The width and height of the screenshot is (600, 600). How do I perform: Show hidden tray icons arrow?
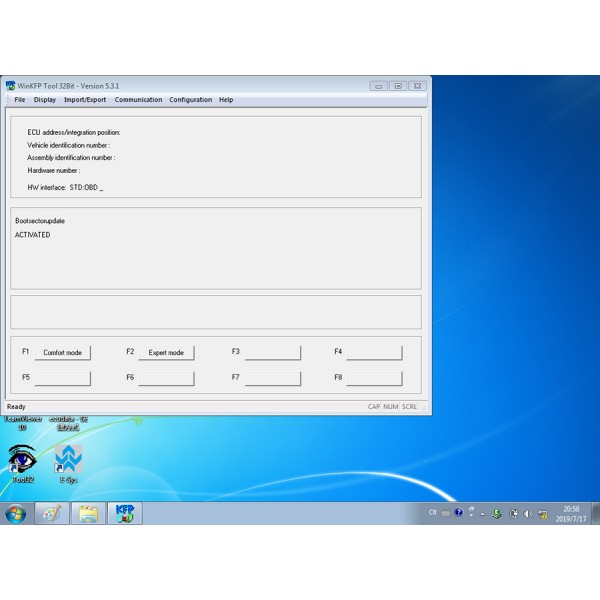(483, 514)
